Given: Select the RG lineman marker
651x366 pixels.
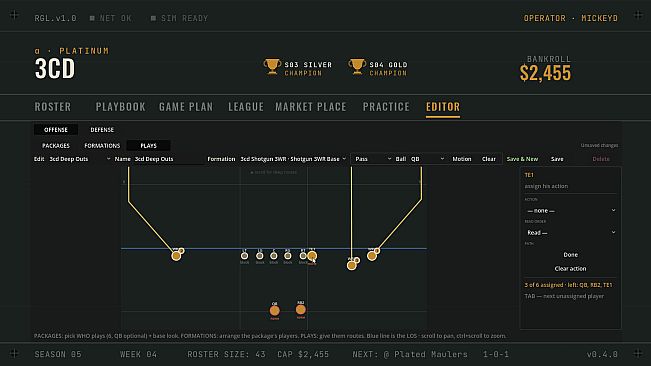Looking at the screenshot, I should (x=288, y=256).
